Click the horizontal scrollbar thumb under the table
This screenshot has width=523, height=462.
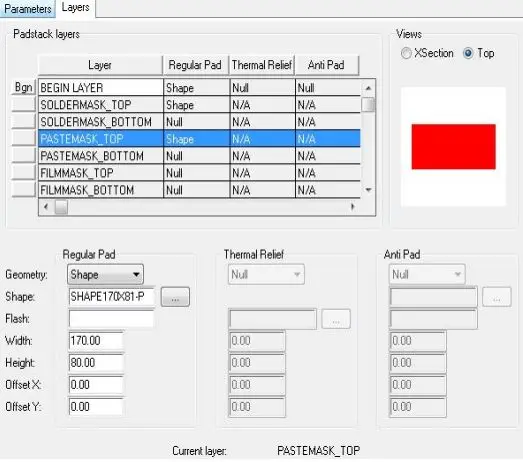point(61,207)
